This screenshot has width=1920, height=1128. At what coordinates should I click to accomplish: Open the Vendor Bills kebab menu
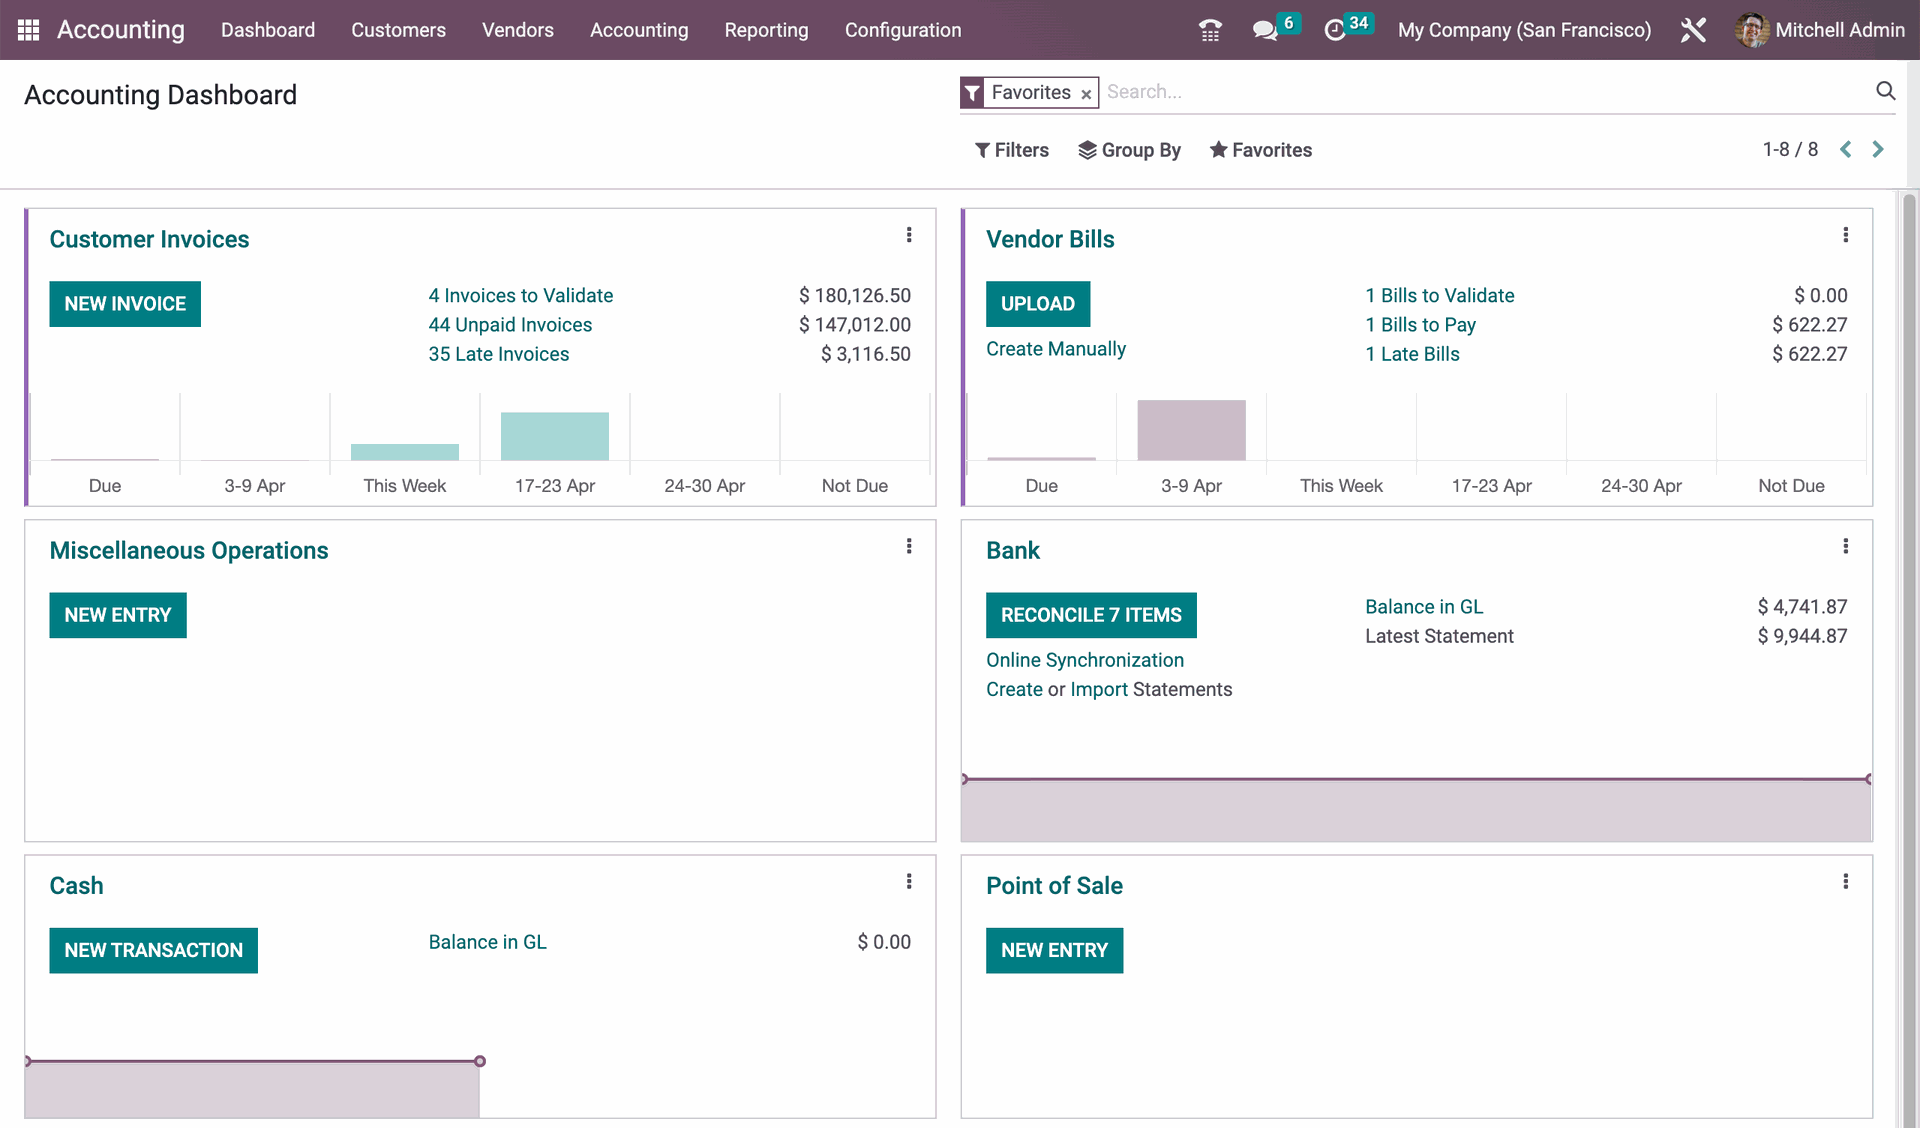coord(1846,234)
